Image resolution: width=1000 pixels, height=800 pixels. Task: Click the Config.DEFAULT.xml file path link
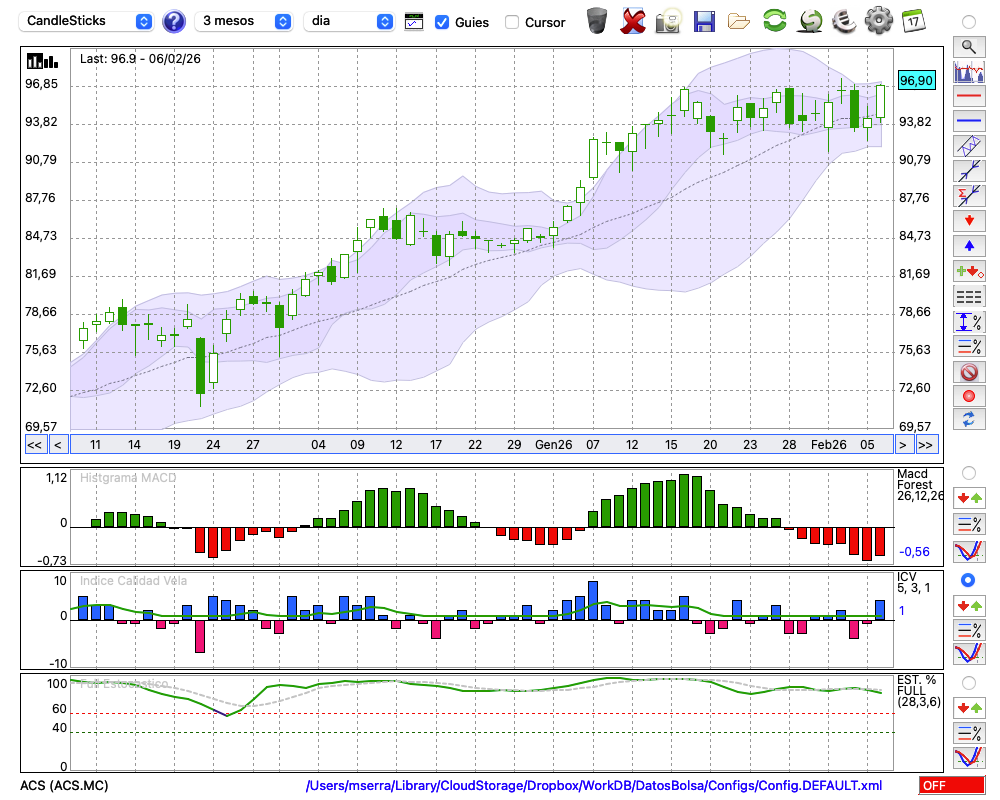point(594,785)
